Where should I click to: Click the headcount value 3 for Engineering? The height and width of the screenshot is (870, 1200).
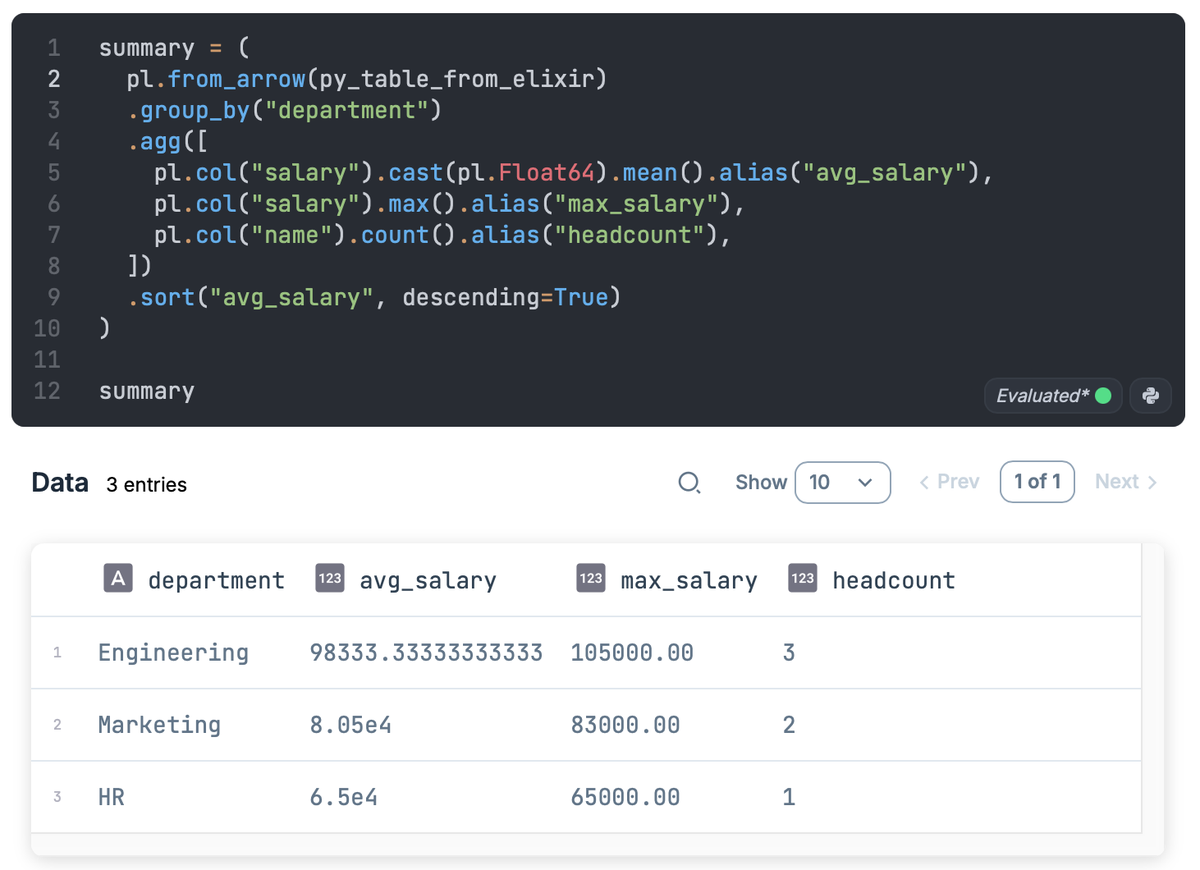pos(789,653)
